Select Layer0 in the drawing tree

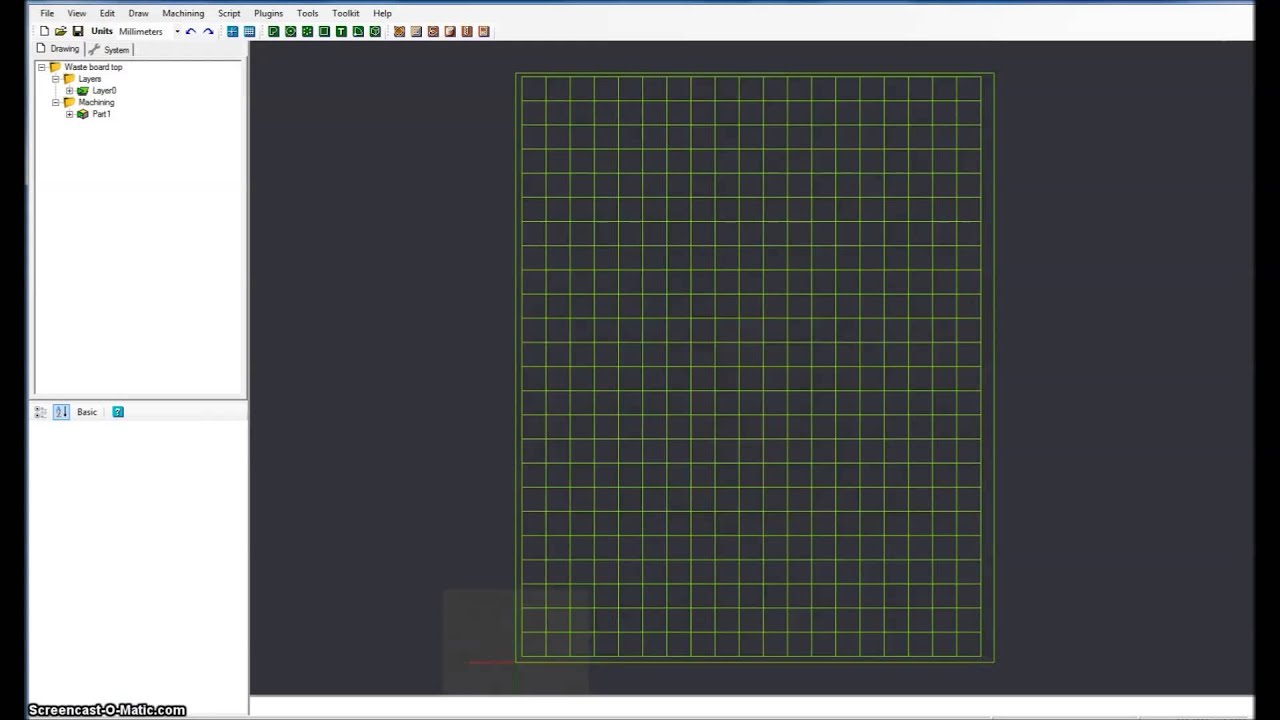104,91
